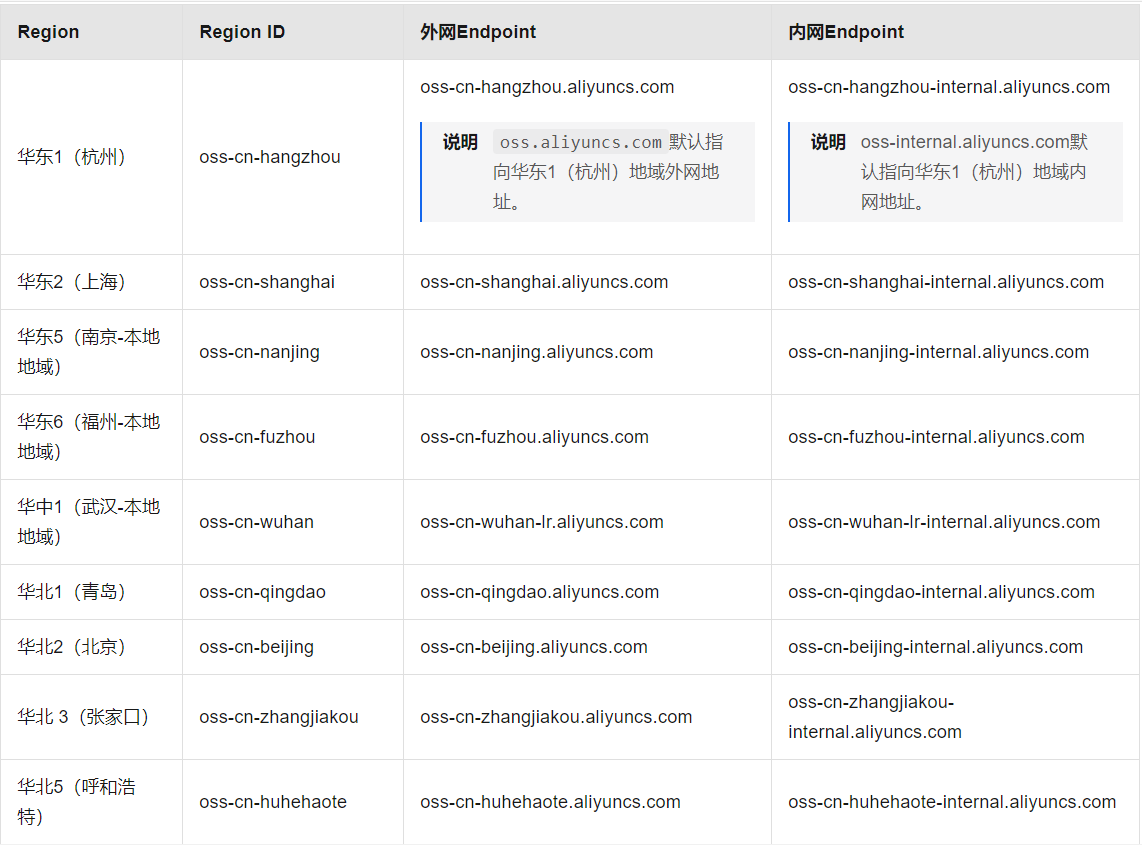The height and width of the screenshot is (845, 1142).
Task: Click the oss-internal.aliyuncs.com note text
Action: [965, 141]
